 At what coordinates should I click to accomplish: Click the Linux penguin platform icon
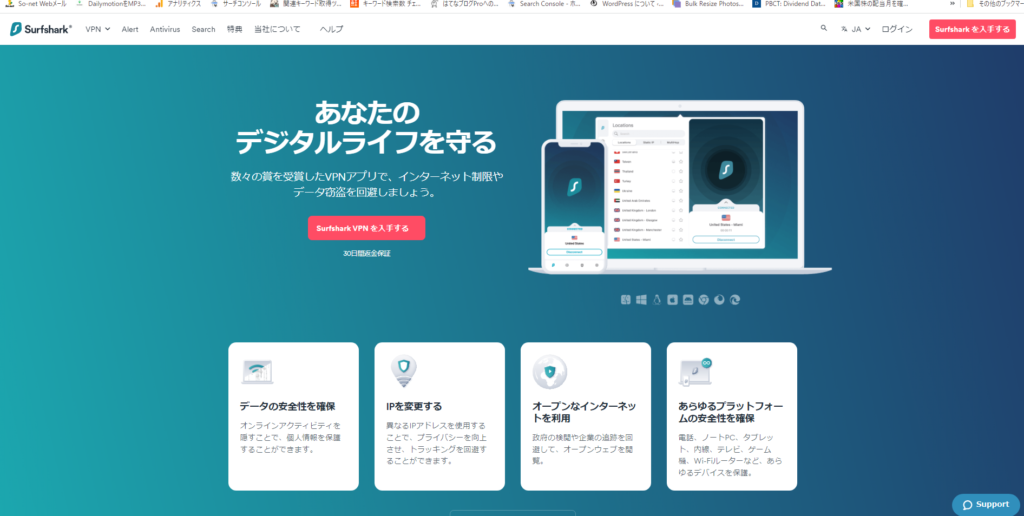coord(657,300)
